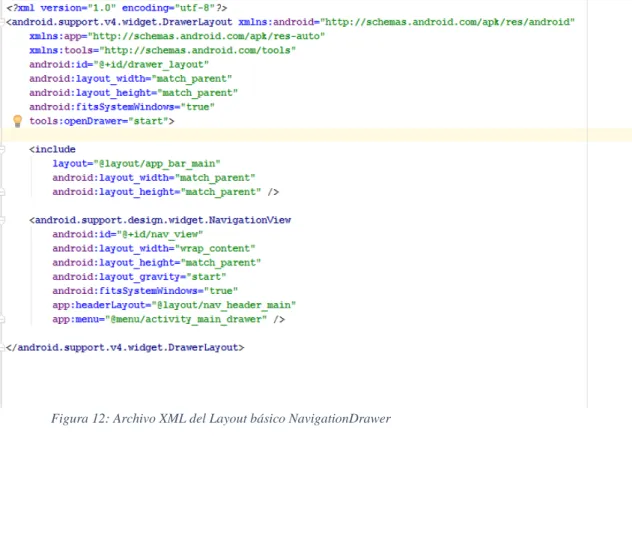Click the app:headerLayout nav_header_main line
The image size is (632, 555).
[x=174, y=305]
